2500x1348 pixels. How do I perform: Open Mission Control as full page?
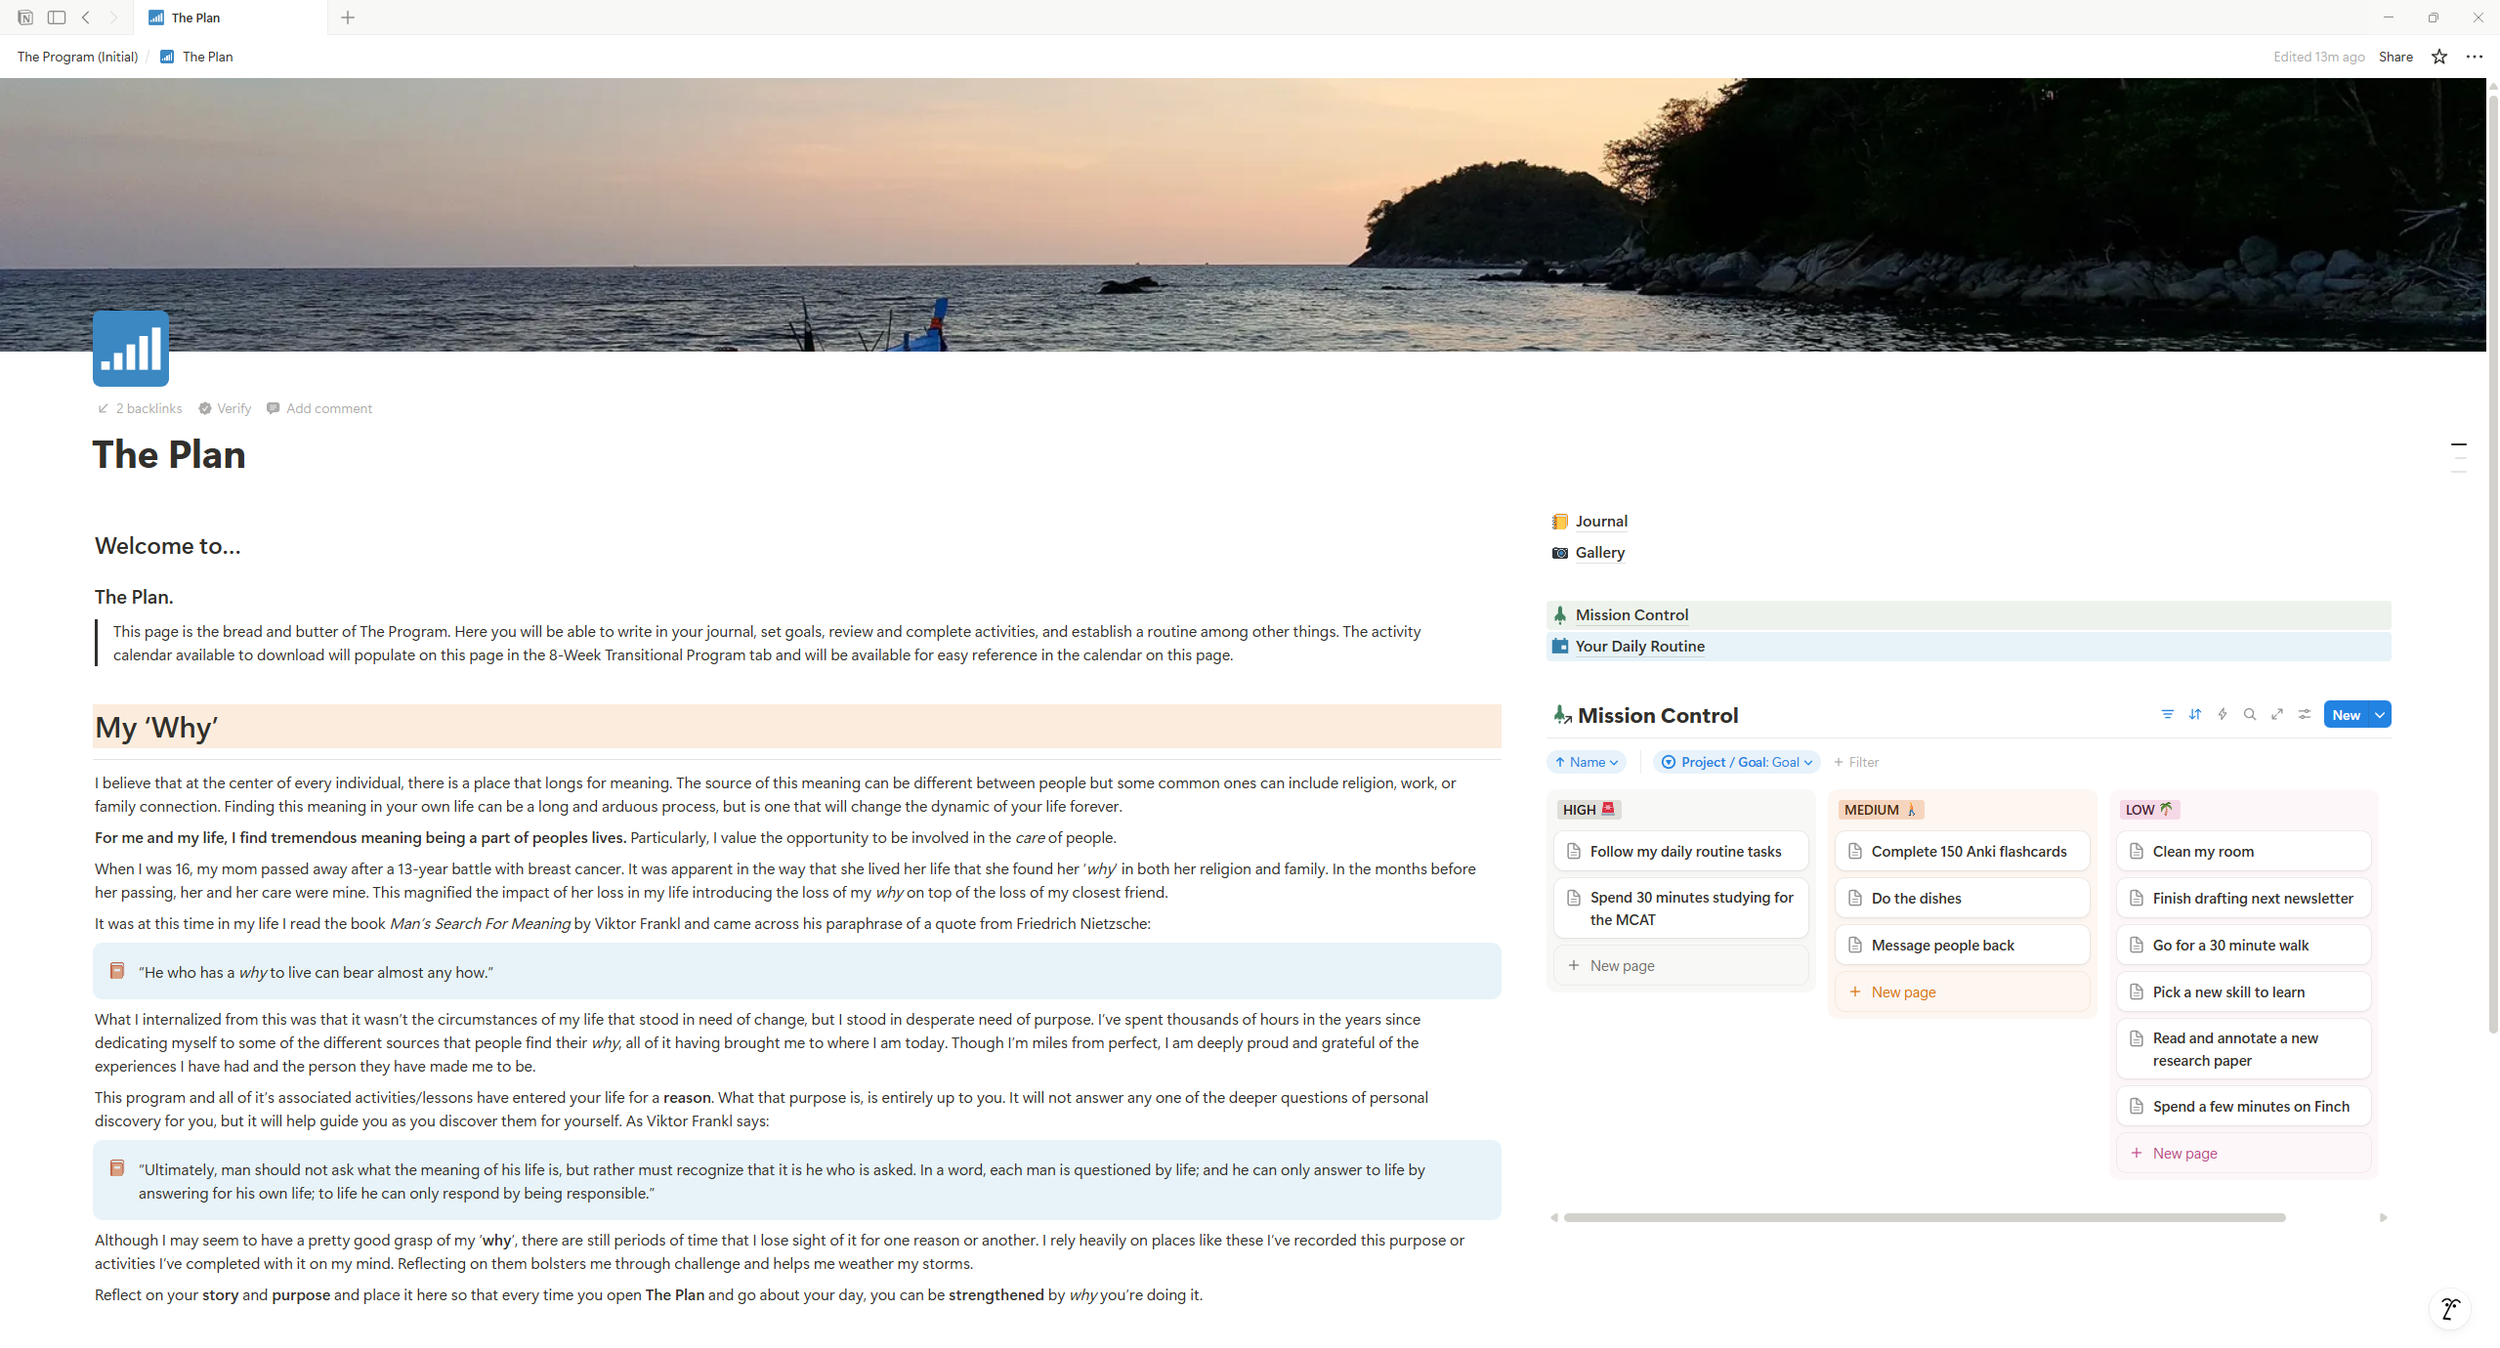pyautogui.click(x=2277, y=714)
